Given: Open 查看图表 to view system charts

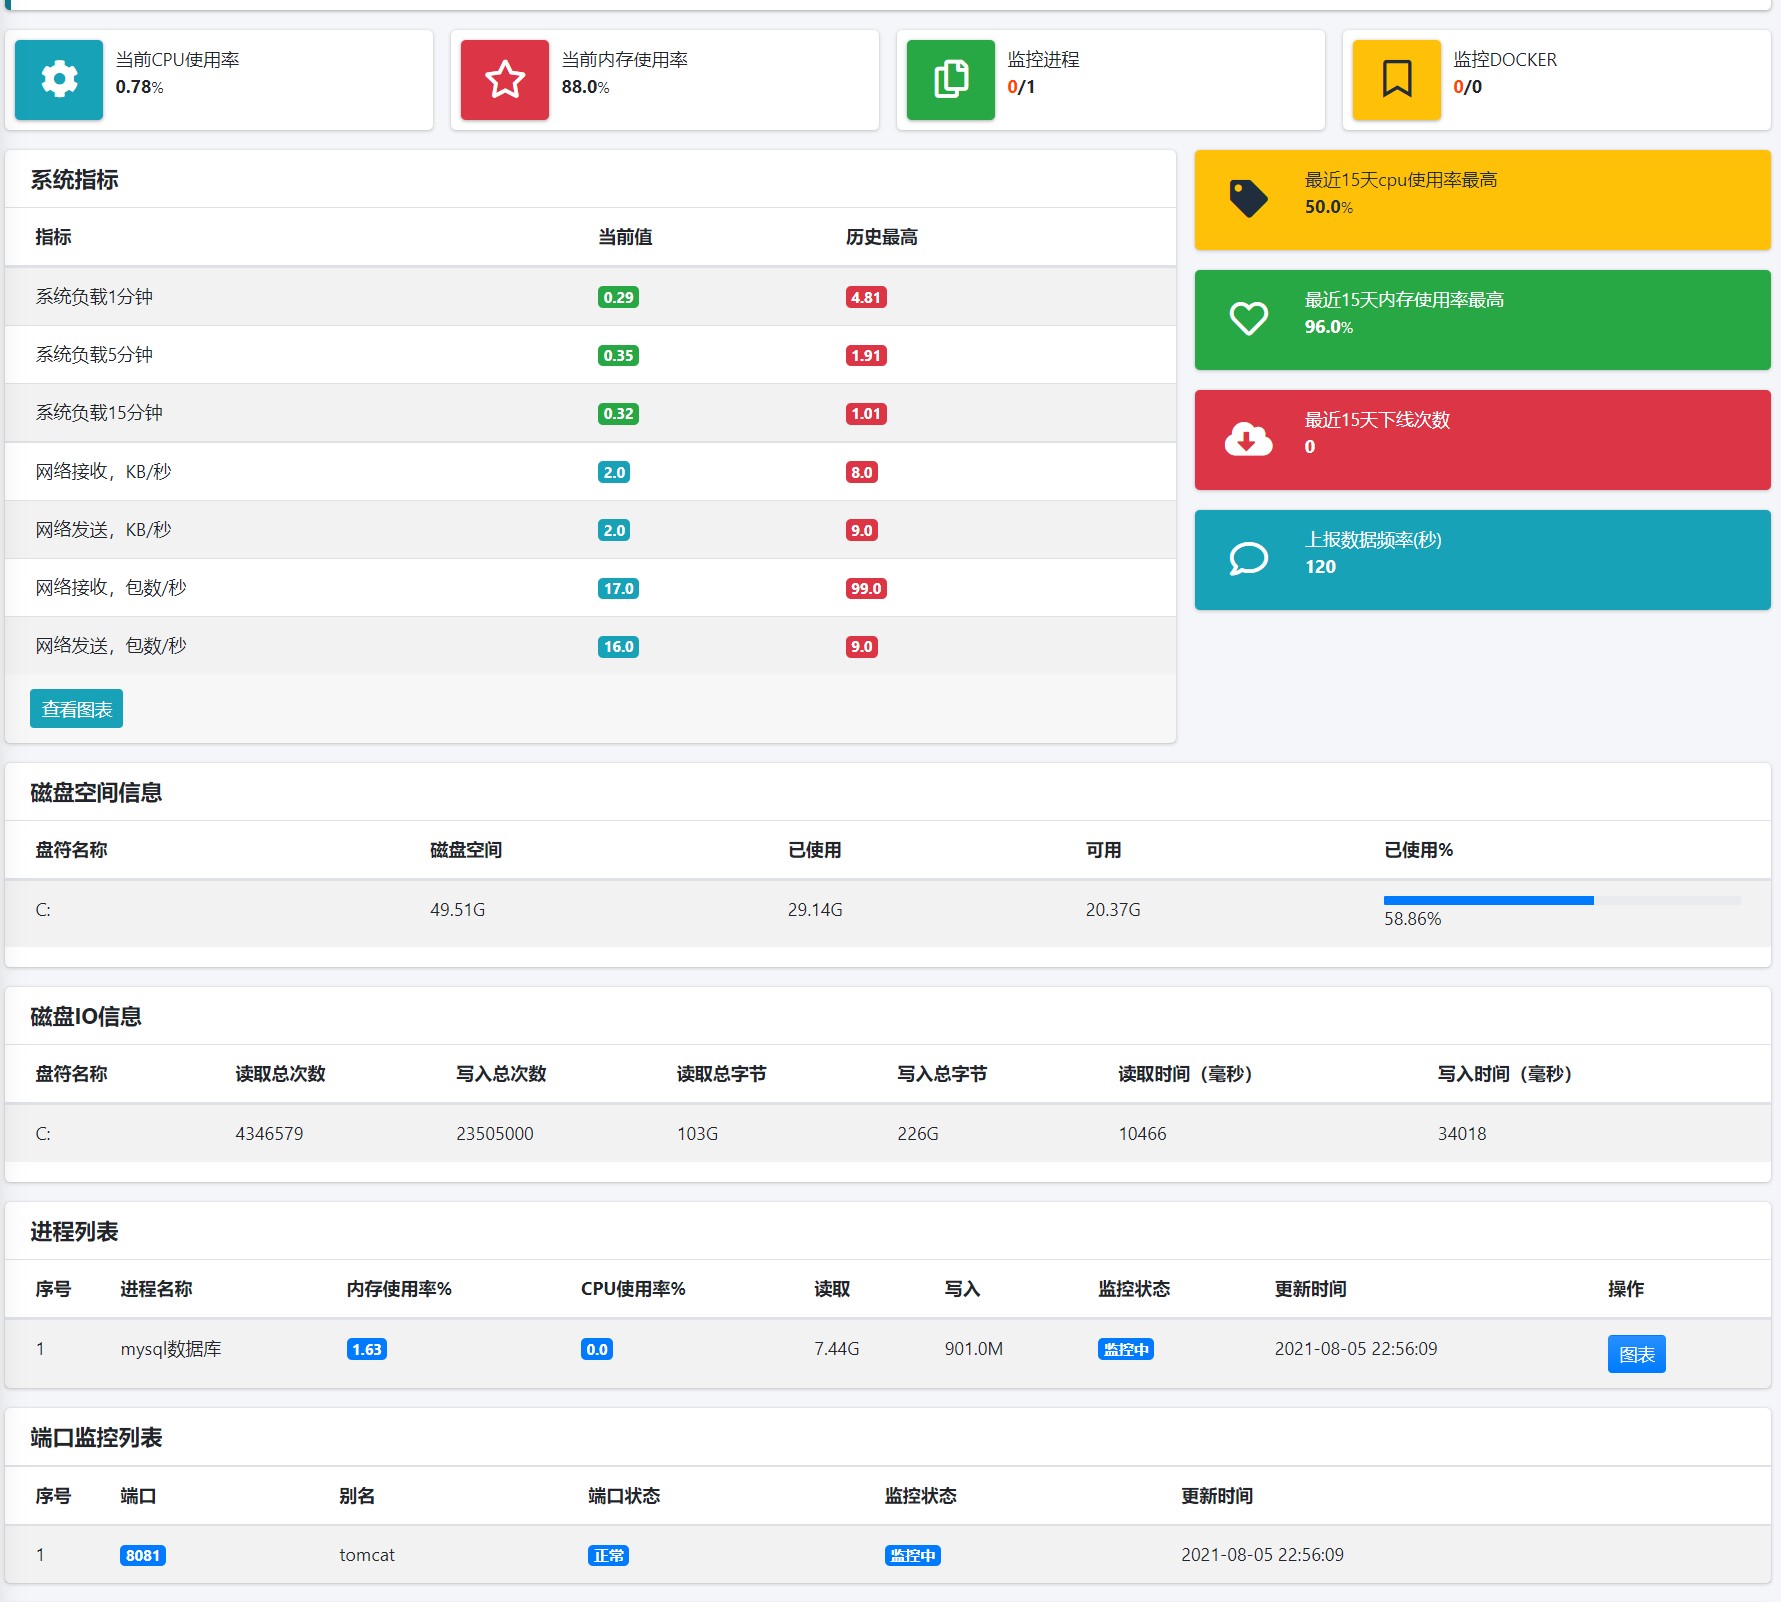Looking at the screenshot, I should (x=76, y=709).
